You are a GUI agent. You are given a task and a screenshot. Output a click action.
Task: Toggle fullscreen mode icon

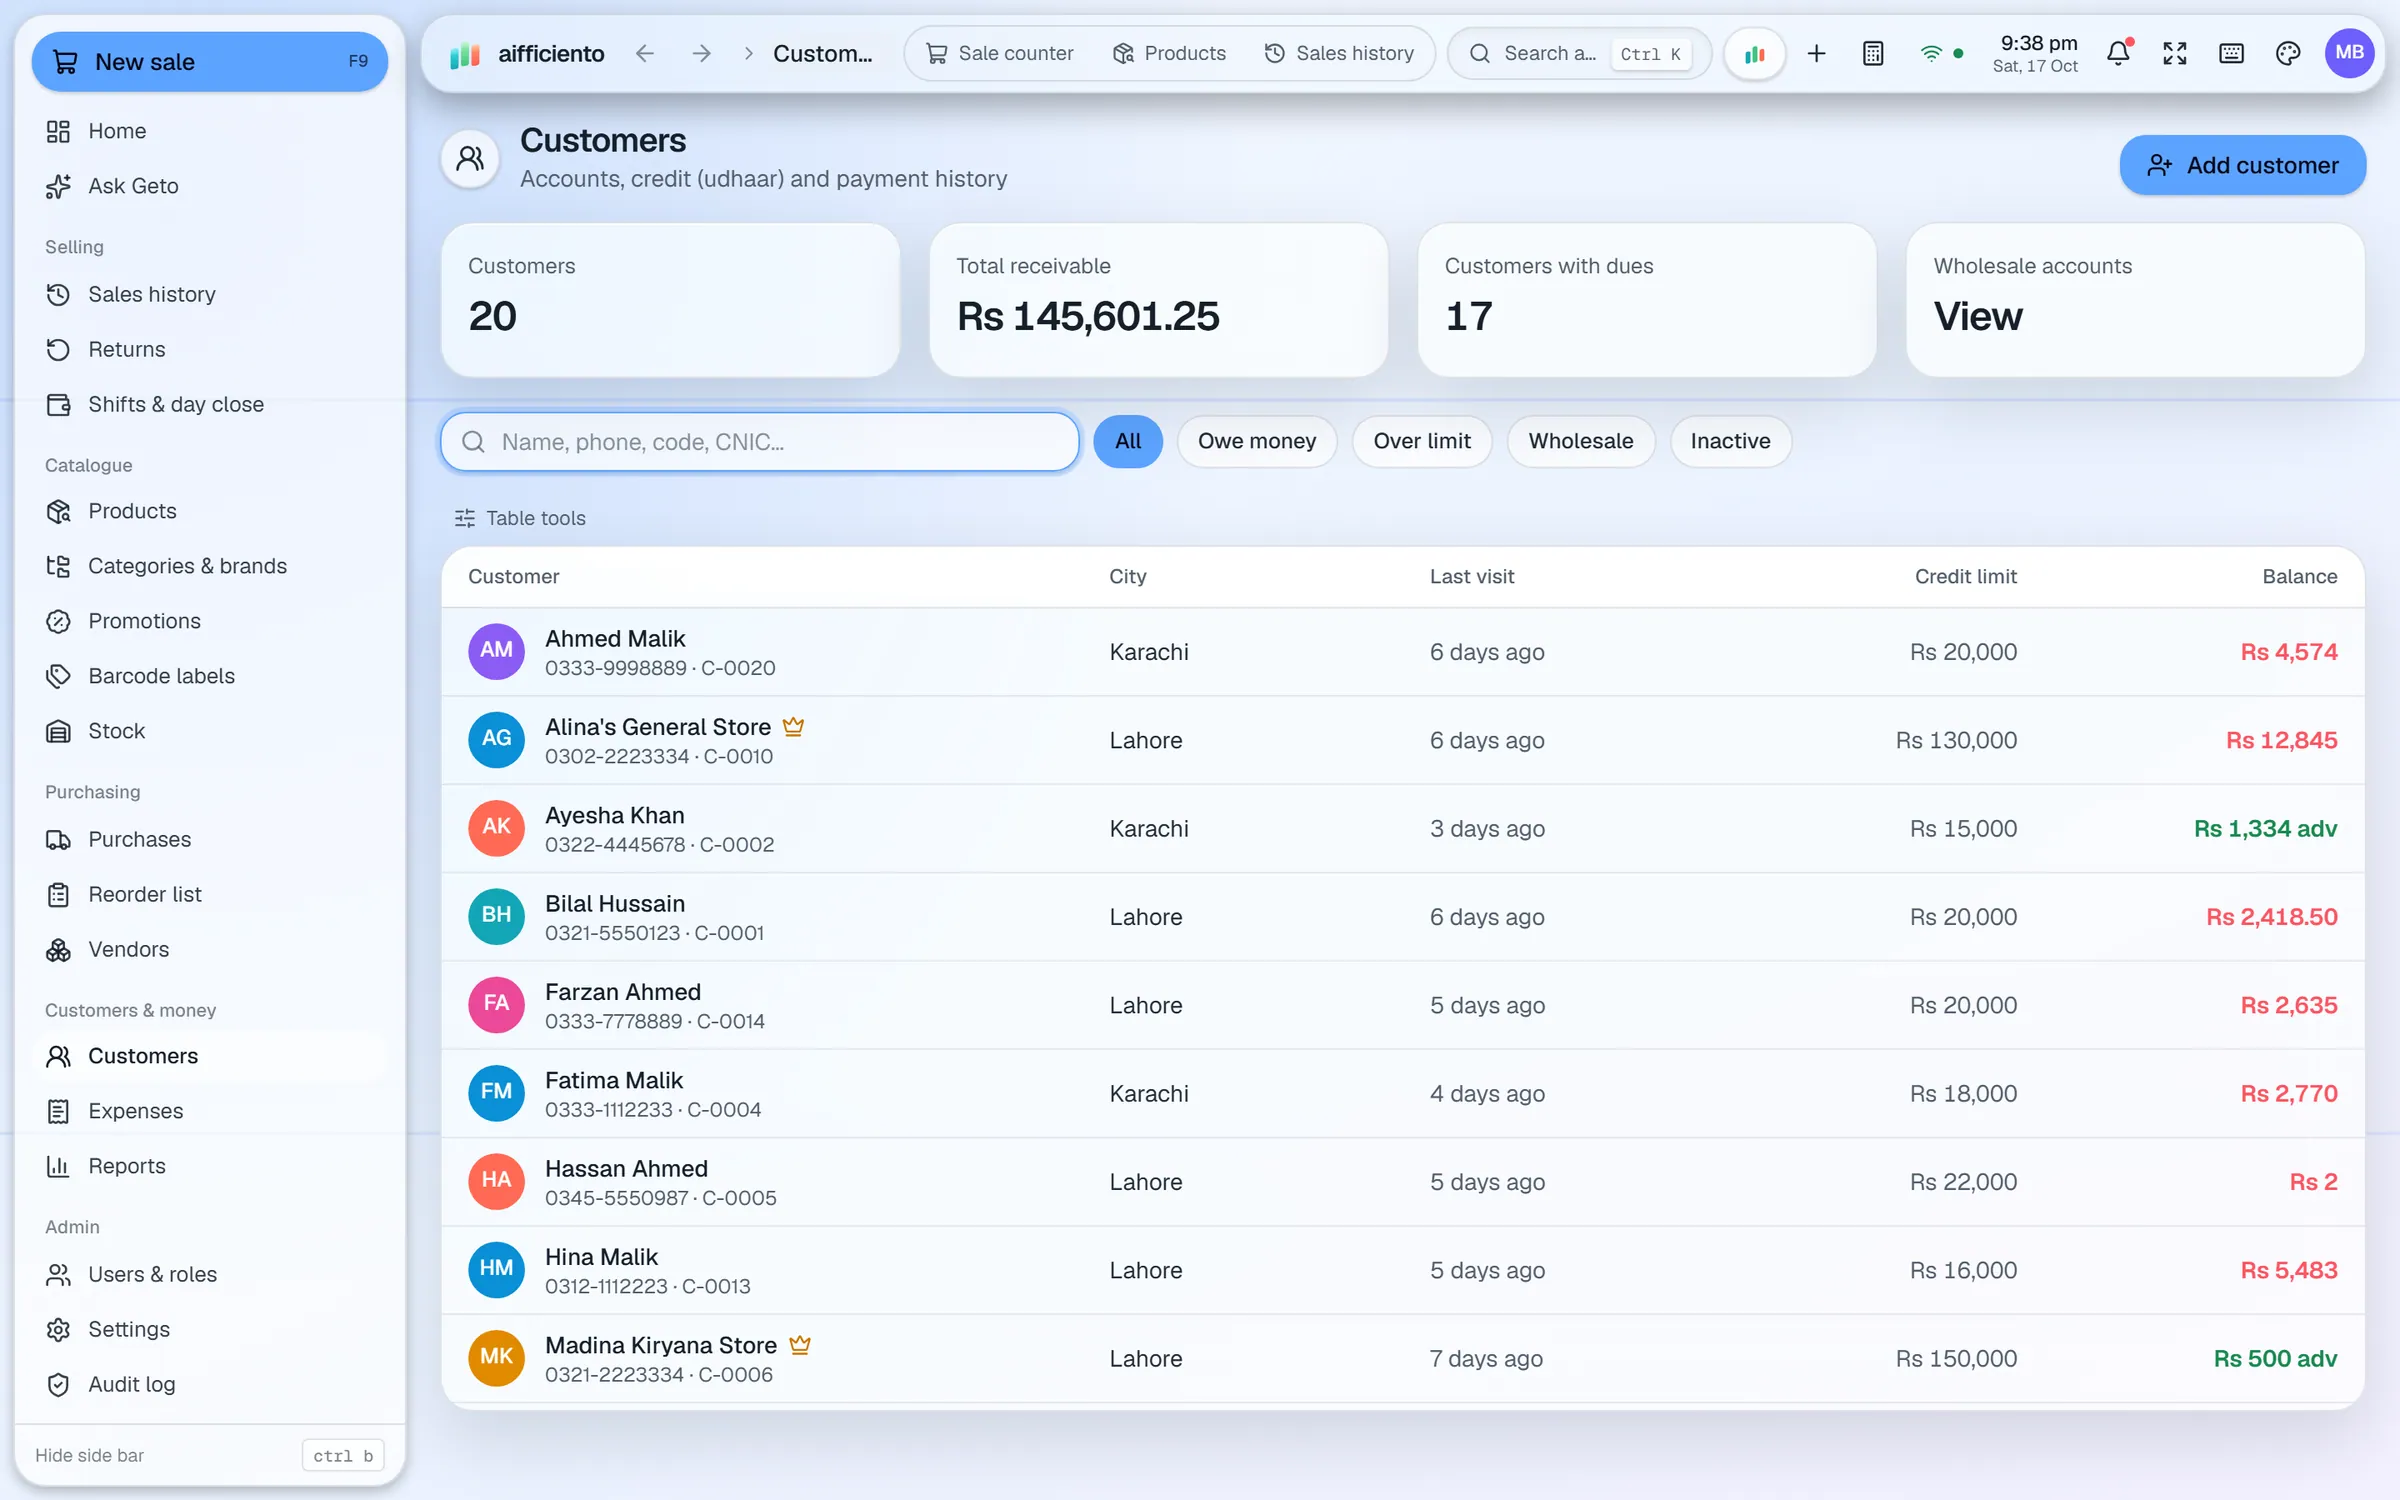[2174, 54]
